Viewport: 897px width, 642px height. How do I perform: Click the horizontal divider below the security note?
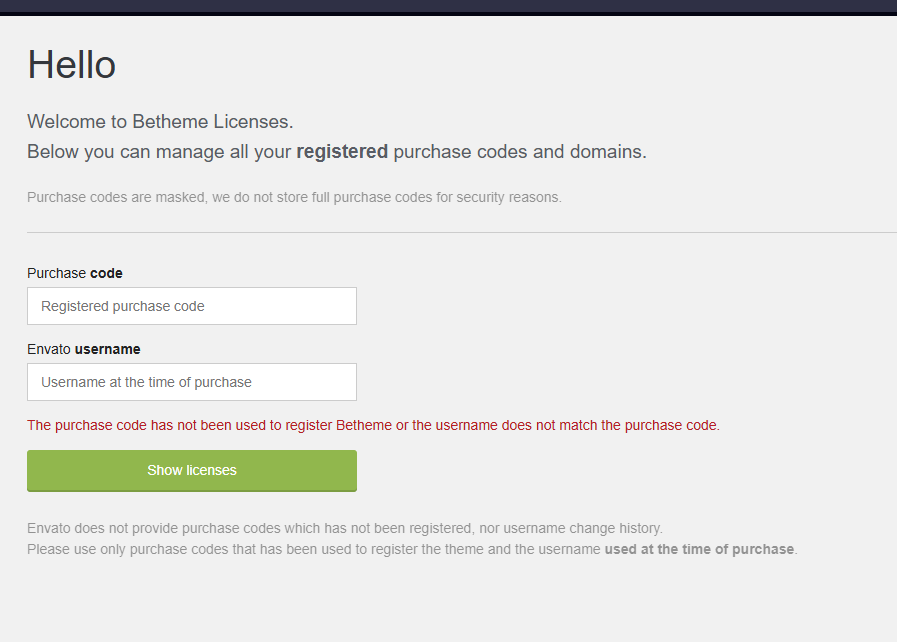tap(461, 232)
